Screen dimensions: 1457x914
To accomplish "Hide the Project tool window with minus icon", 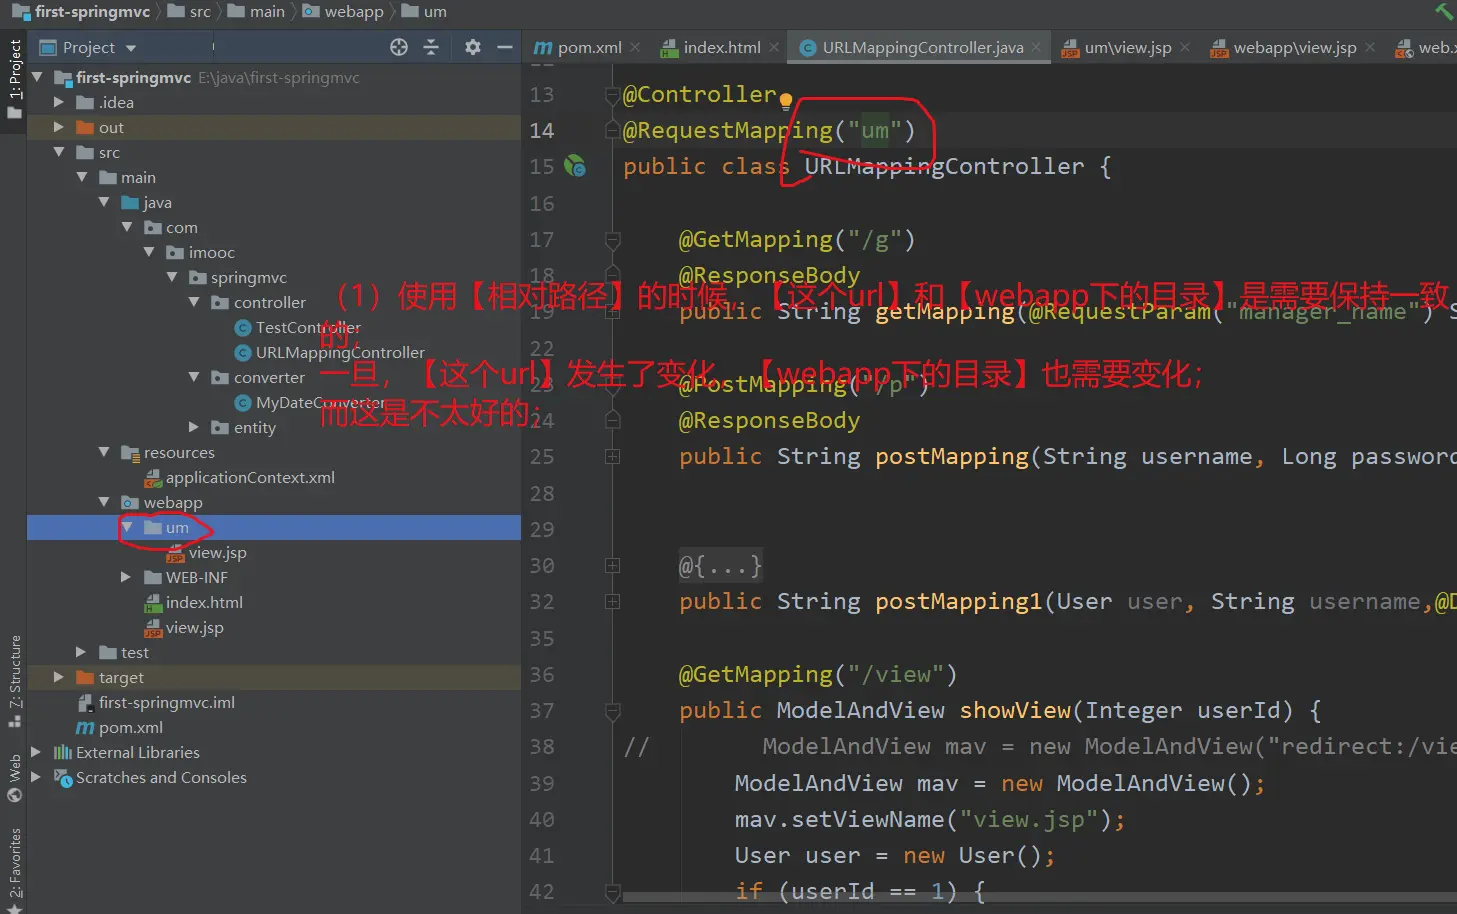I will [505, 47].
